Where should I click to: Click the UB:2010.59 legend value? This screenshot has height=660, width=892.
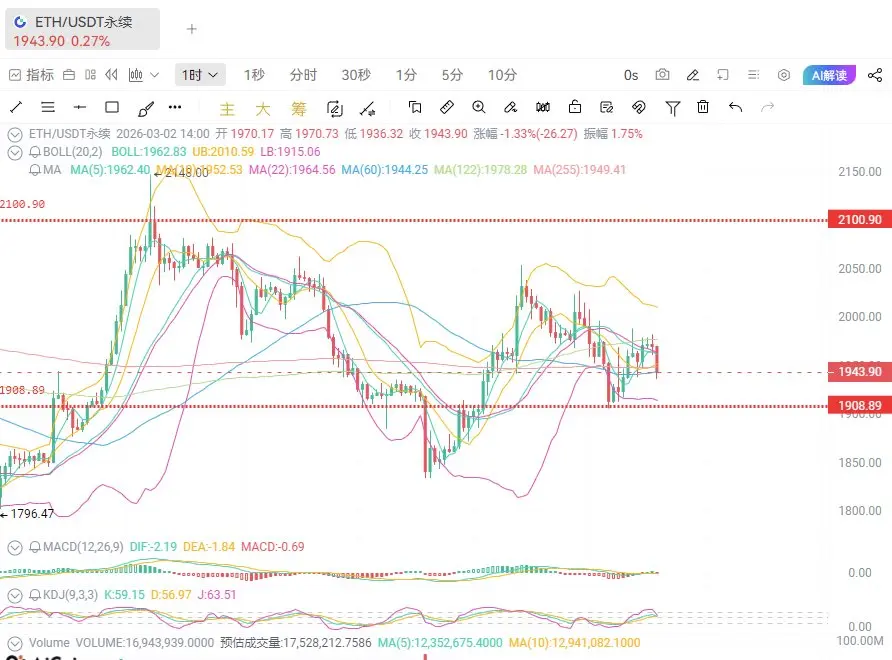[x=223, y=152]
